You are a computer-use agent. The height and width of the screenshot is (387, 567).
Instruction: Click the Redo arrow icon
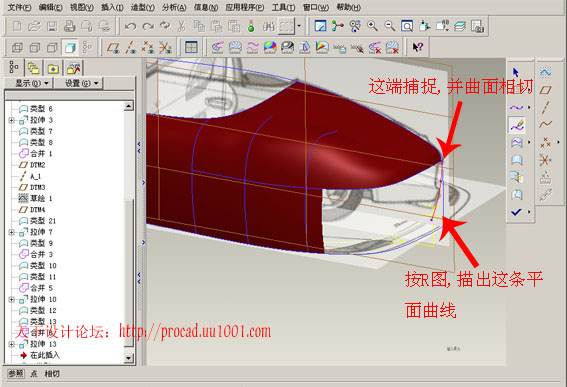click(x=148, y=26)
